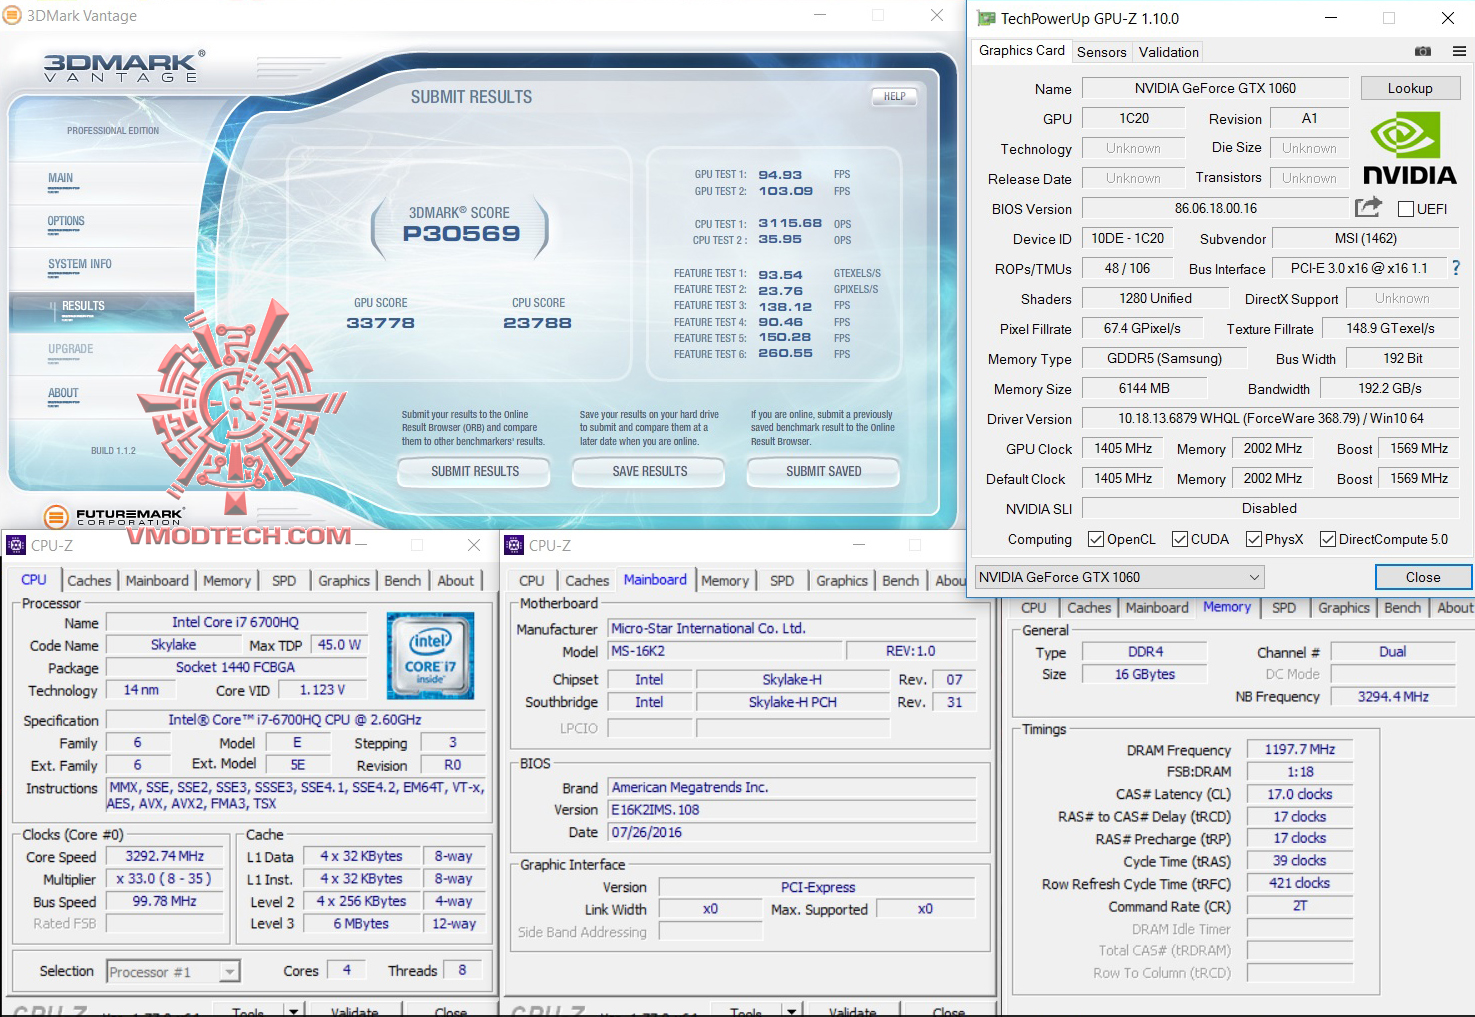Image resolution: width=1475 pixels, height=1017 pixels.
Task: Click the HELP button in 3DMark Vantage
Action: click(x=895, y=97)
